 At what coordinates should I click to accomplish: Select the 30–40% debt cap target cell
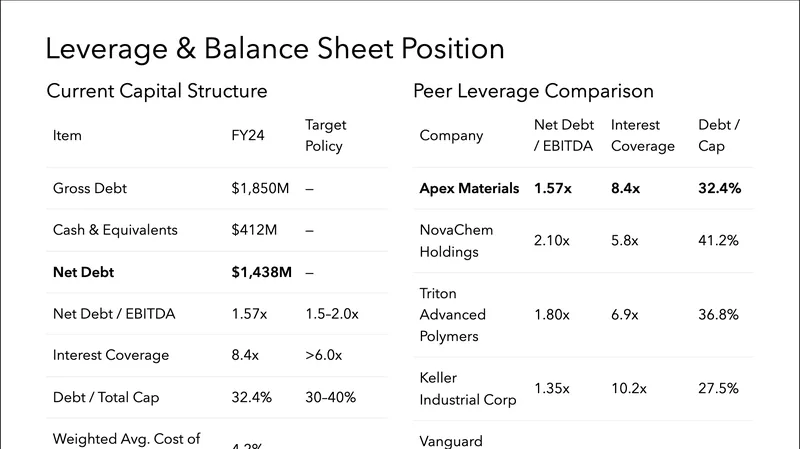(330, 397)
